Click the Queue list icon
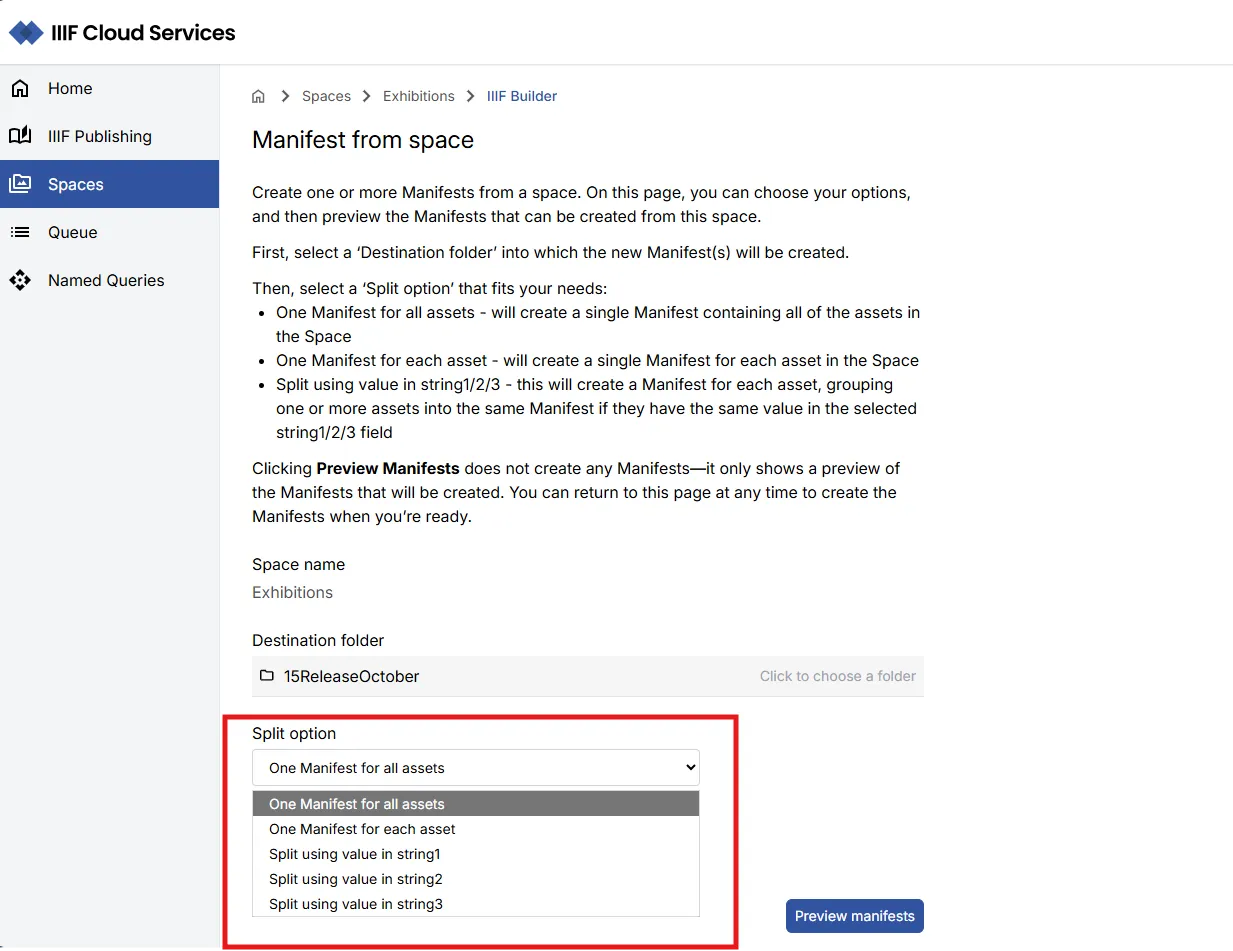Image resolution: width=1233 pixels, height=951 pixels. pyautogui.click(x=20, y=232)
